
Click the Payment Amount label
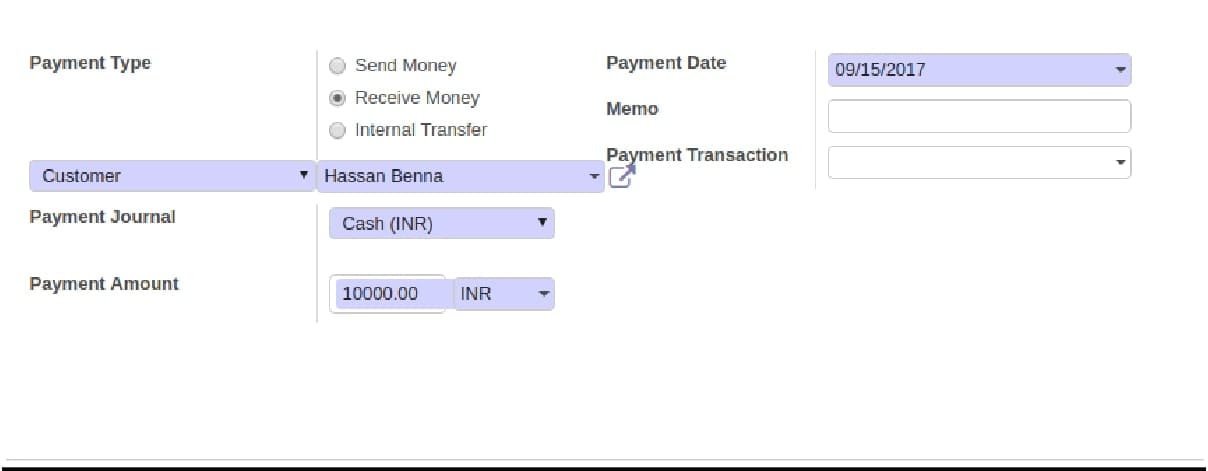point(104,284)
